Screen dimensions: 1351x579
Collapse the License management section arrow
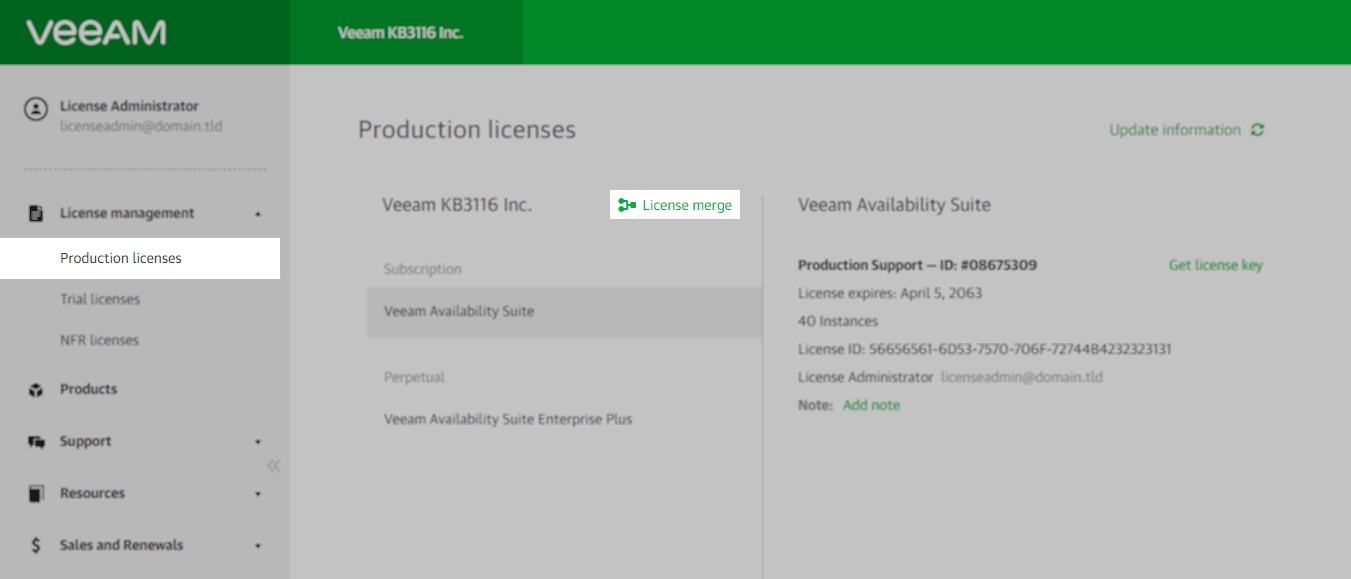click(x=258, y=214)
